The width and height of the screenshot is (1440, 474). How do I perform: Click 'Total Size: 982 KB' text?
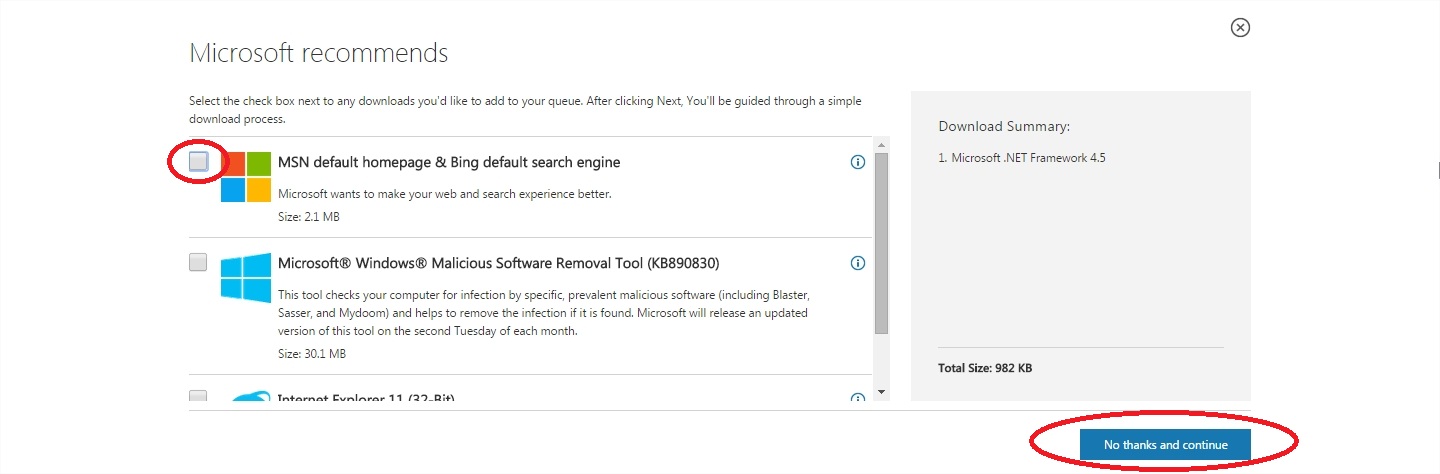click(x=985, y=368)
